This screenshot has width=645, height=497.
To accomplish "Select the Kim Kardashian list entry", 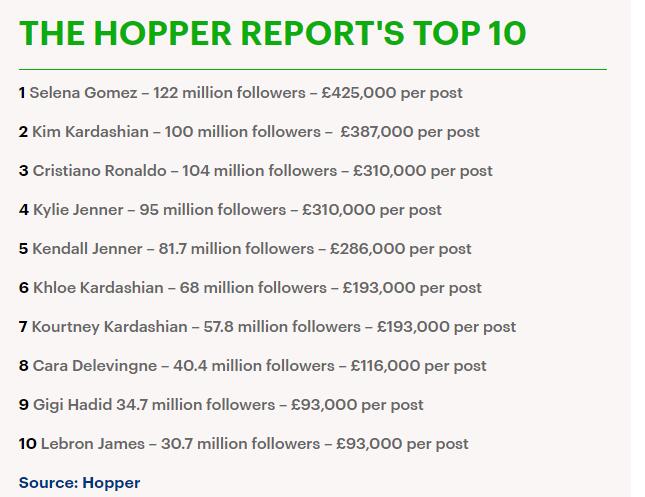I will click(x=249, y=132).
